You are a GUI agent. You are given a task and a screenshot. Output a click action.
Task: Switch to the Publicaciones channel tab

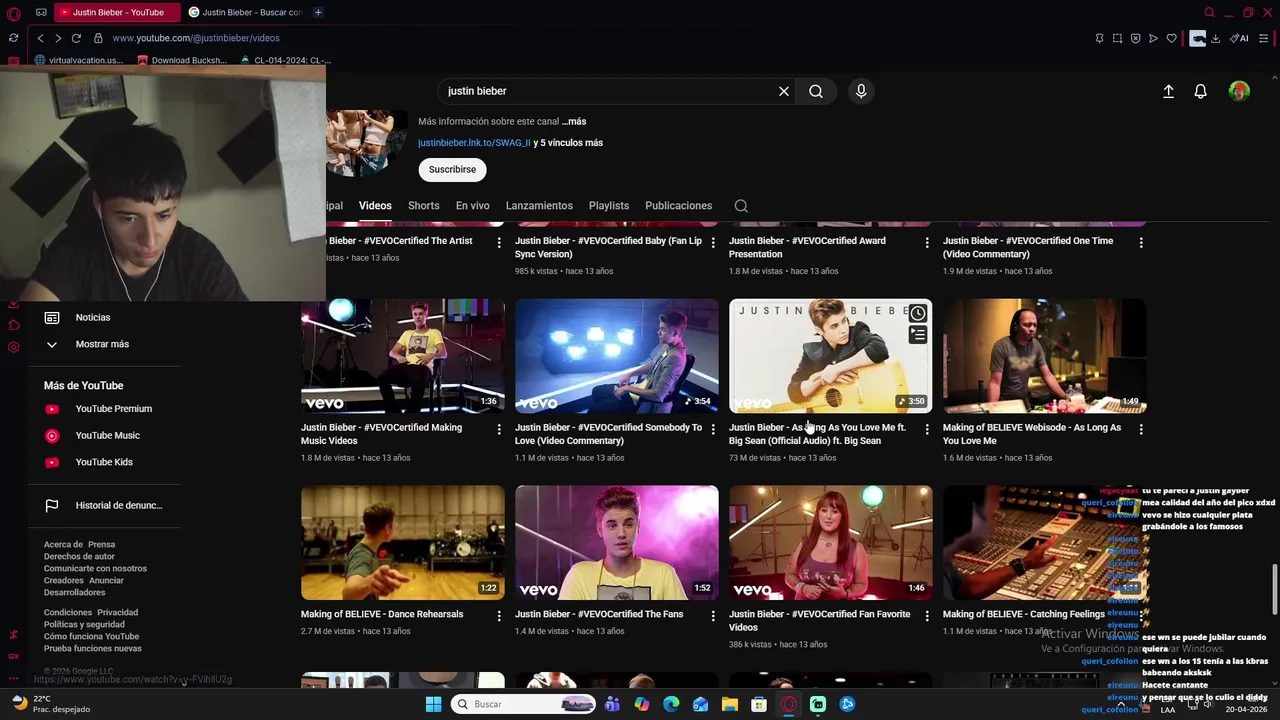[x=678, y=206]
